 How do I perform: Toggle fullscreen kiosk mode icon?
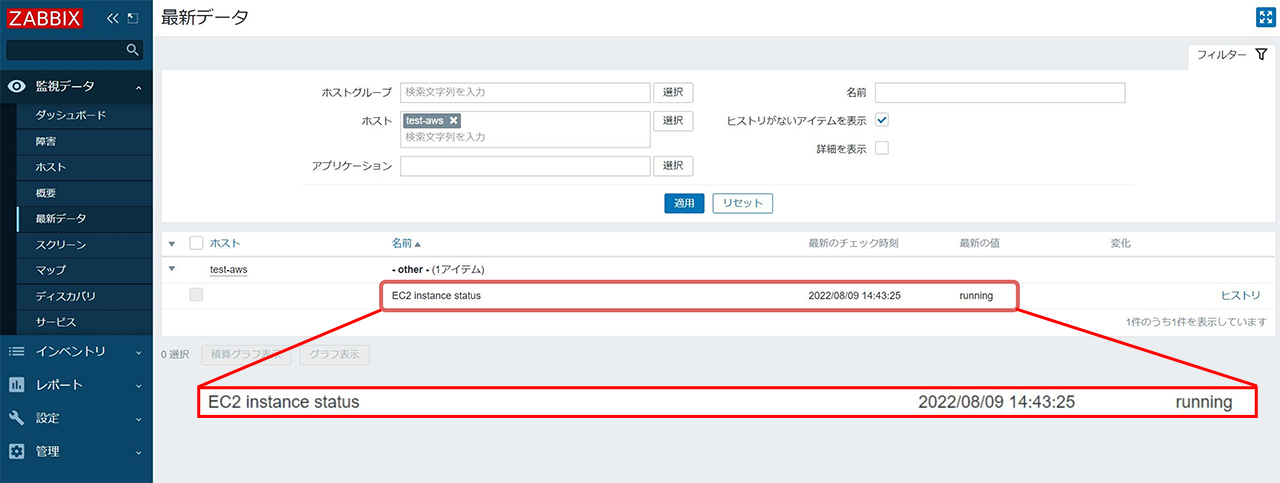(1264, 17)
